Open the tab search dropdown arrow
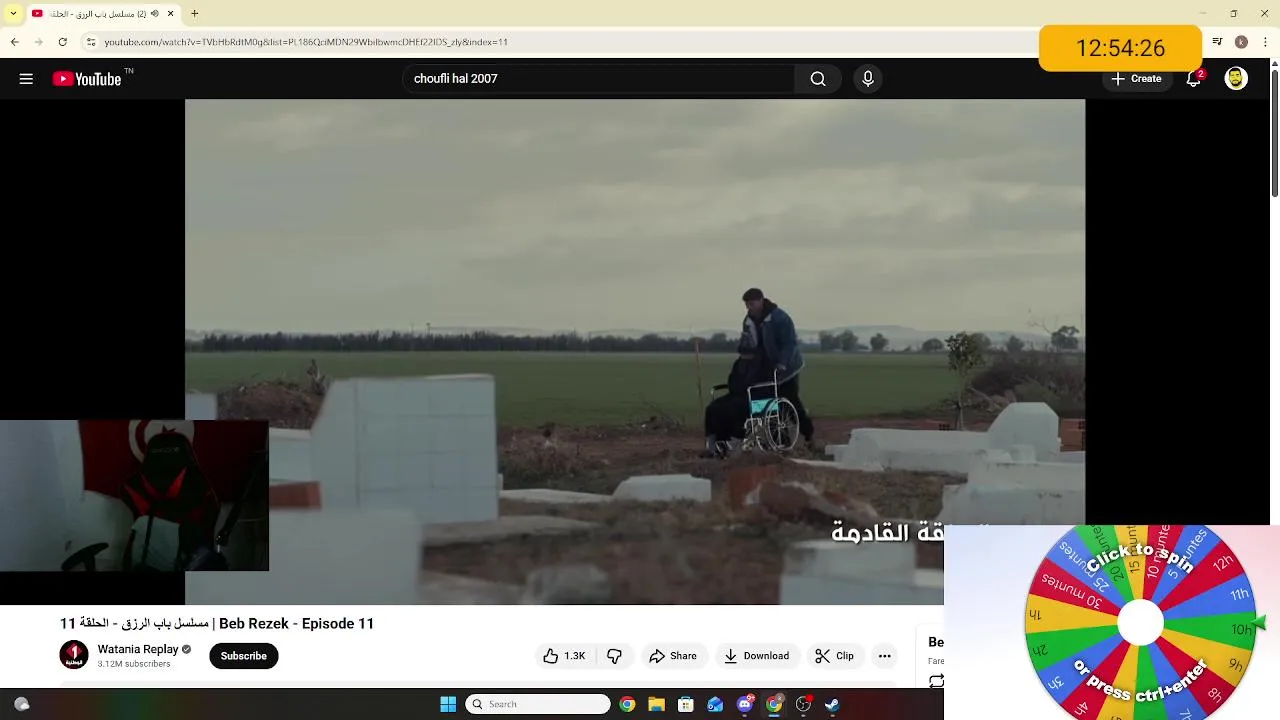 click(13, 14)
